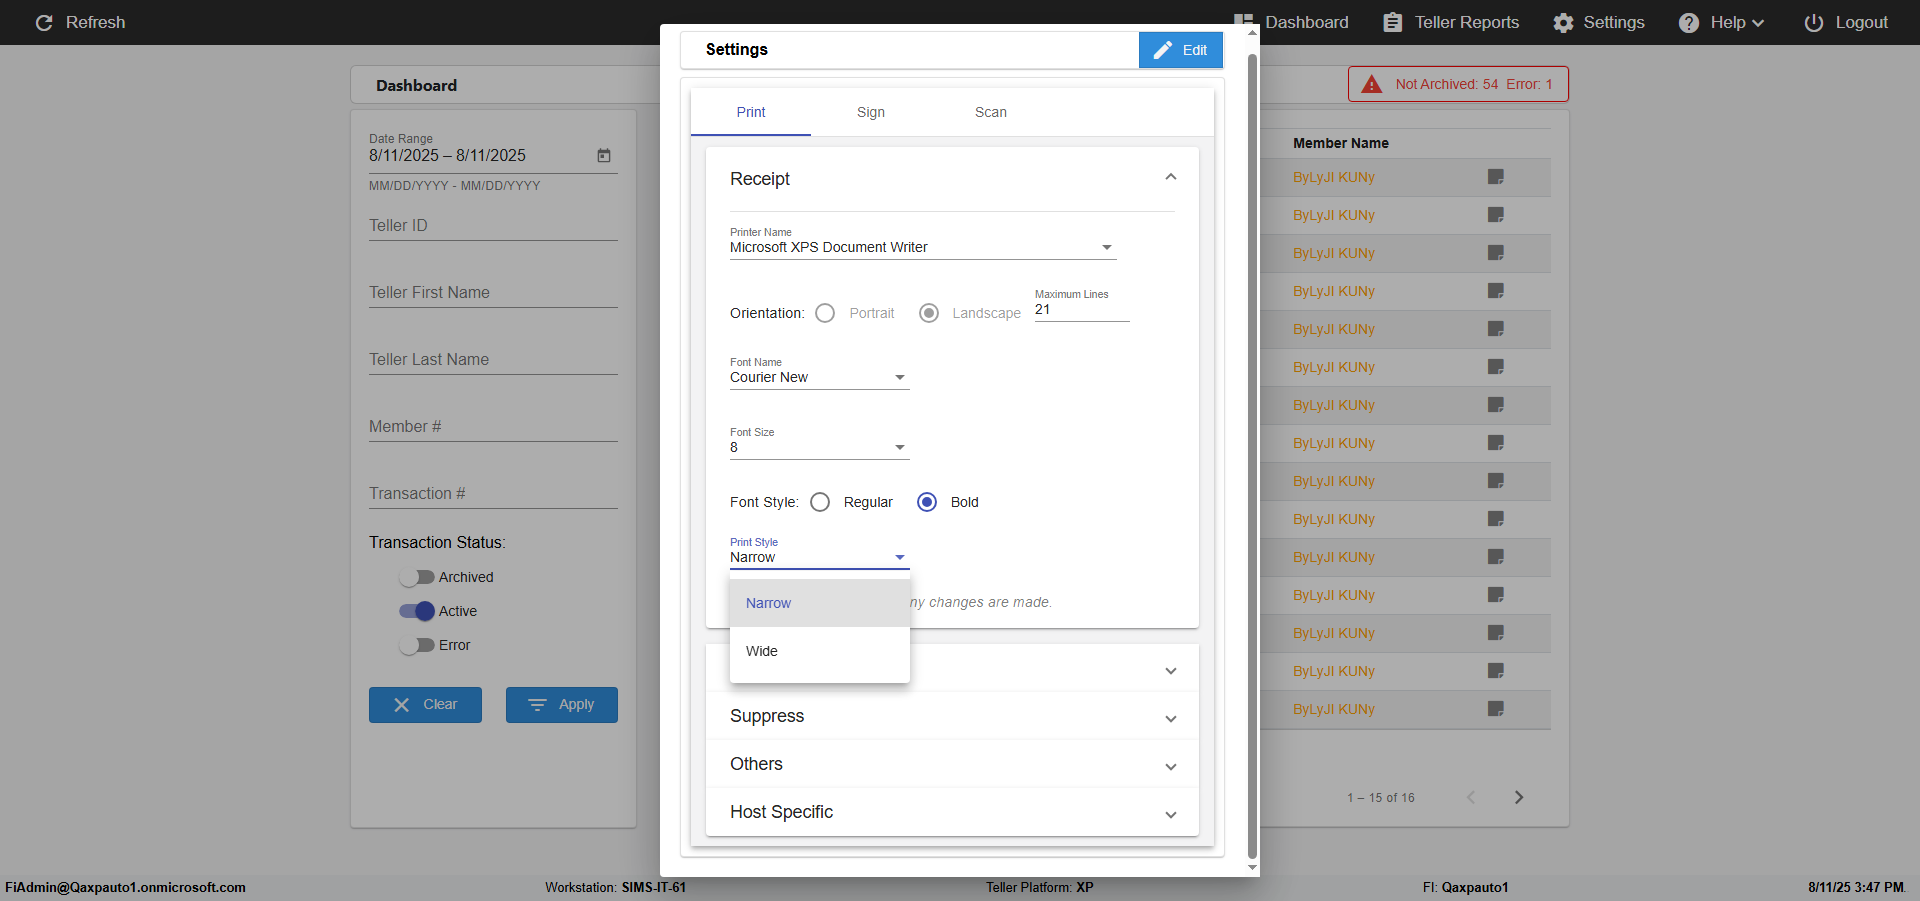
Task: Click the Teller First Name field
Action: [x=493, y=293]
